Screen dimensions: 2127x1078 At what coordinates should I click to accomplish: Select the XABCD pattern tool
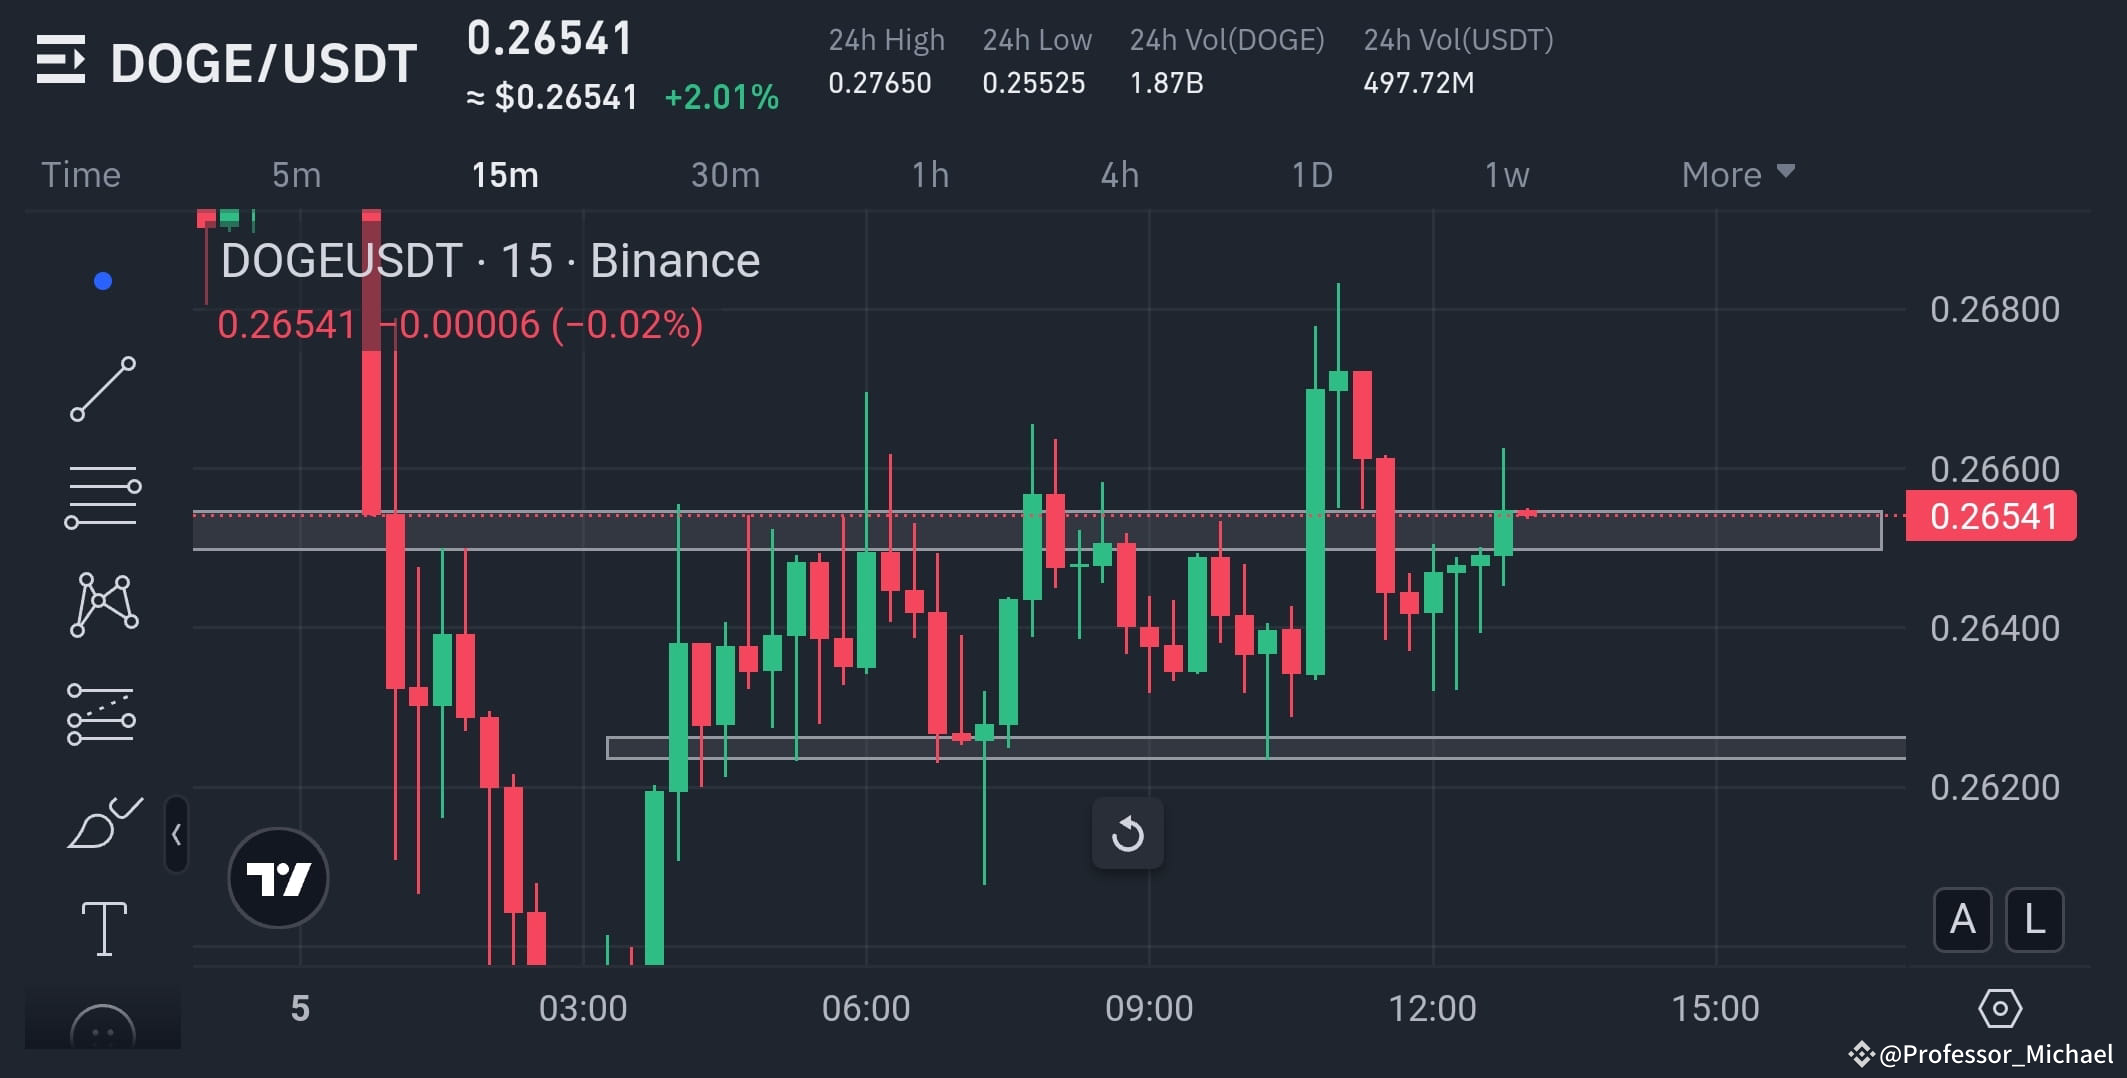[x=103, y=603]
